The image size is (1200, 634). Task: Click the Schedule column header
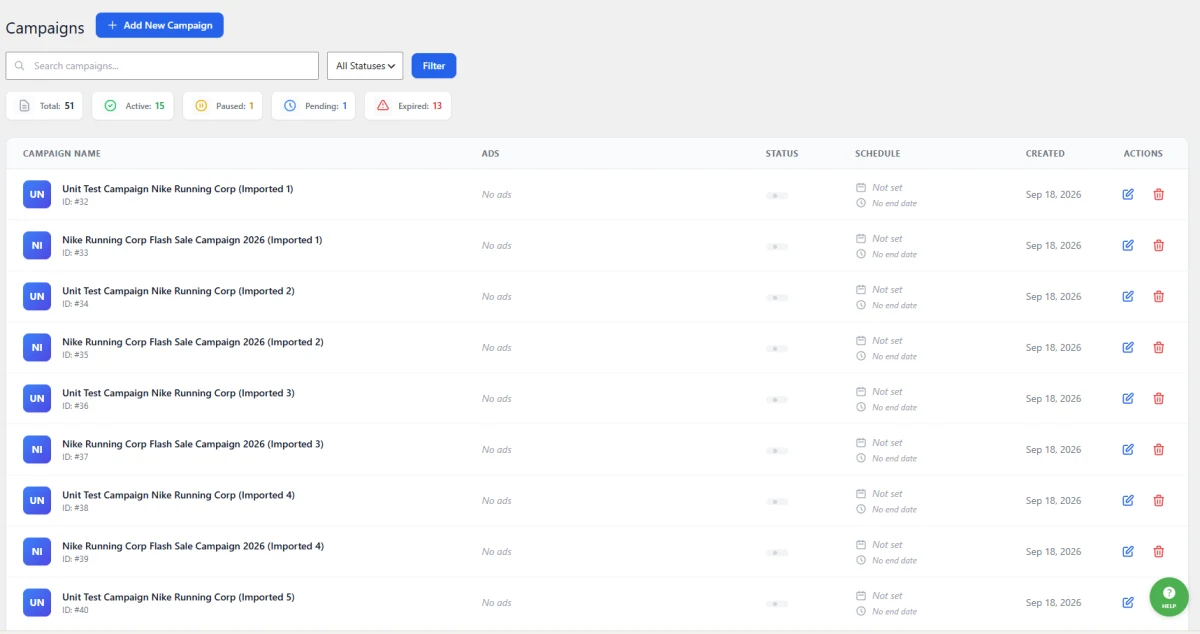coord(878,154)
